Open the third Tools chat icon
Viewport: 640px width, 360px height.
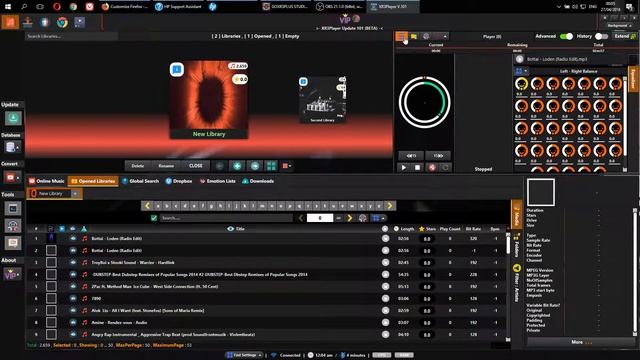(x=13, y=243)
